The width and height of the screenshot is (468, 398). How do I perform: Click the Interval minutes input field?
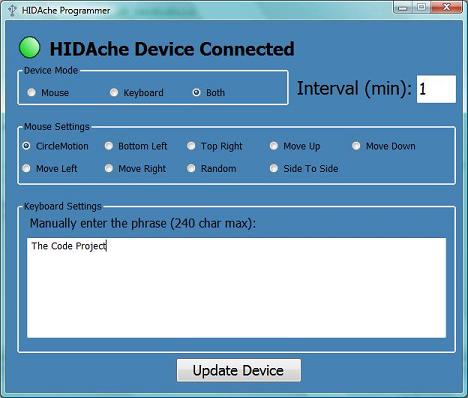click(x=436, y=89)
